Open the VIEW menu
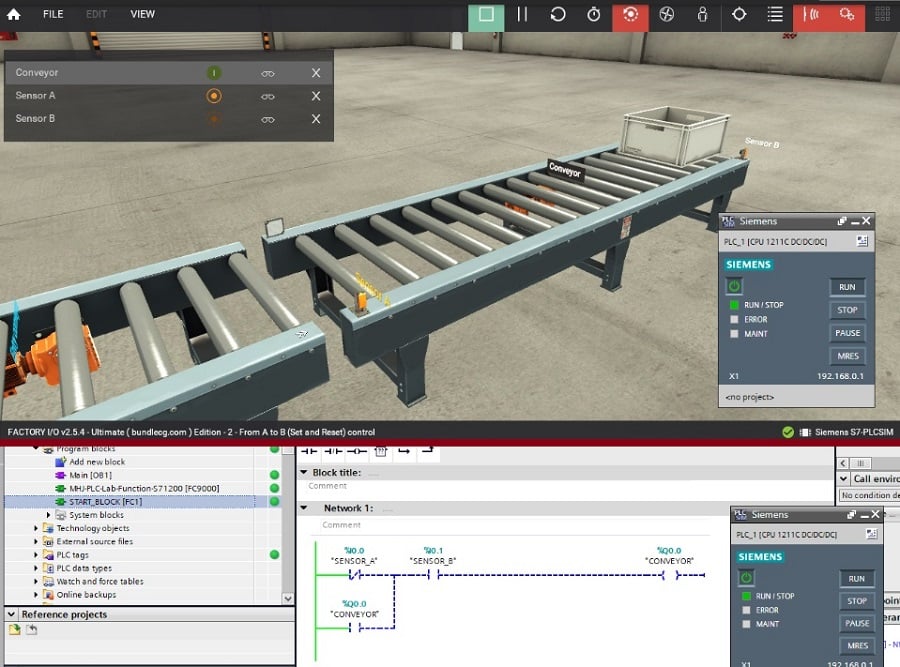 pos(142,14)
